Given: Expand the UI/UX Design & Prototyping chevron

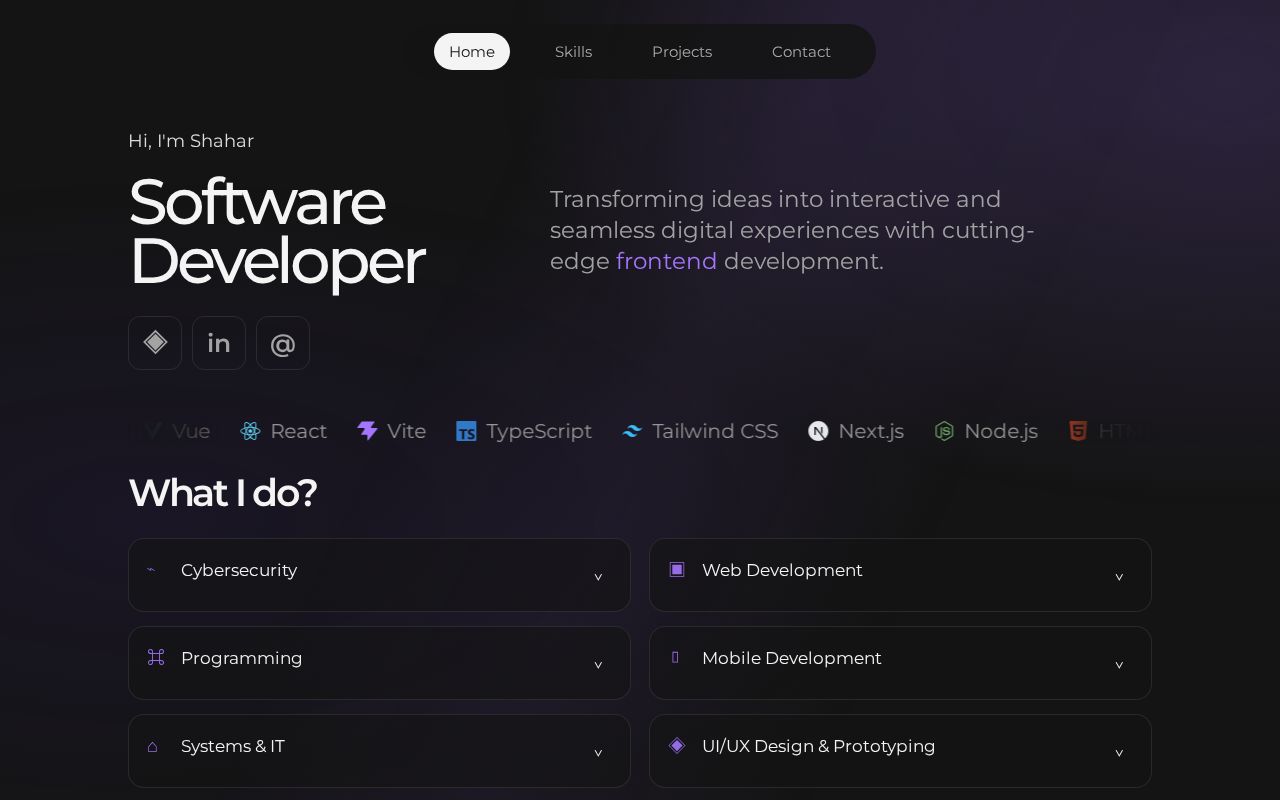Looking at the screenshot, I should click(1119, 753).
